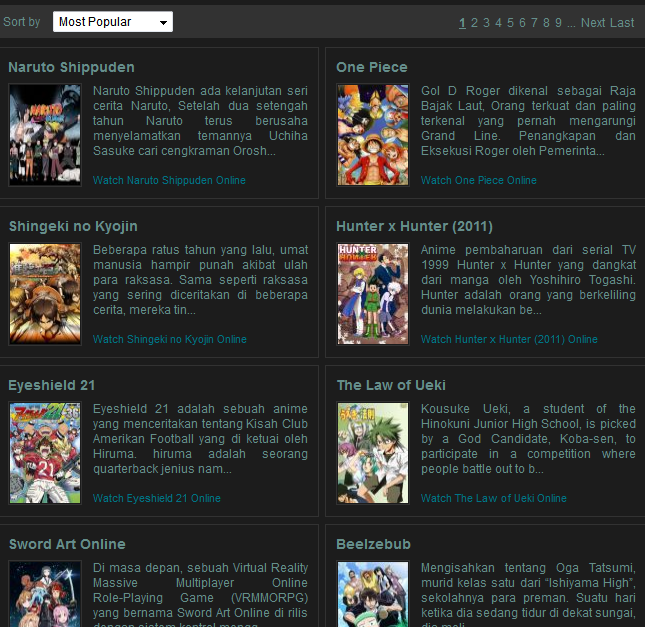Follow Watch Hunter x Hunter (2011) Online link
The image size is (645, 627).
tap(509, 339)
